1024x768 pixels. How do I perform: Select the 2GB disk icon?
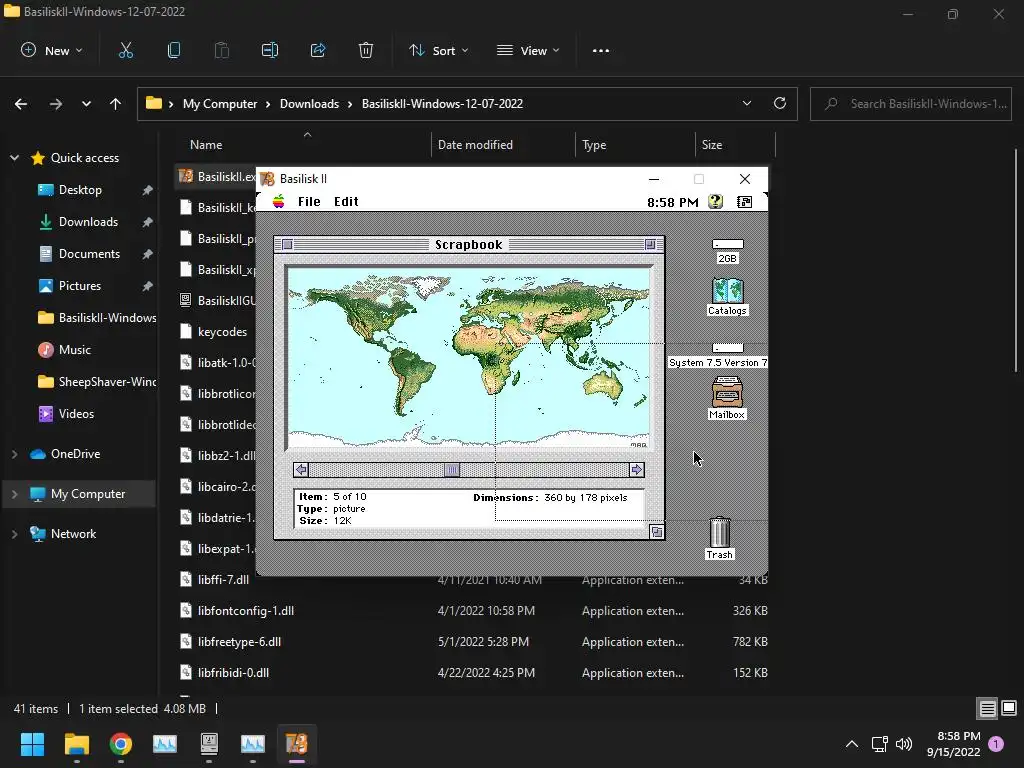tap(727, 245)
